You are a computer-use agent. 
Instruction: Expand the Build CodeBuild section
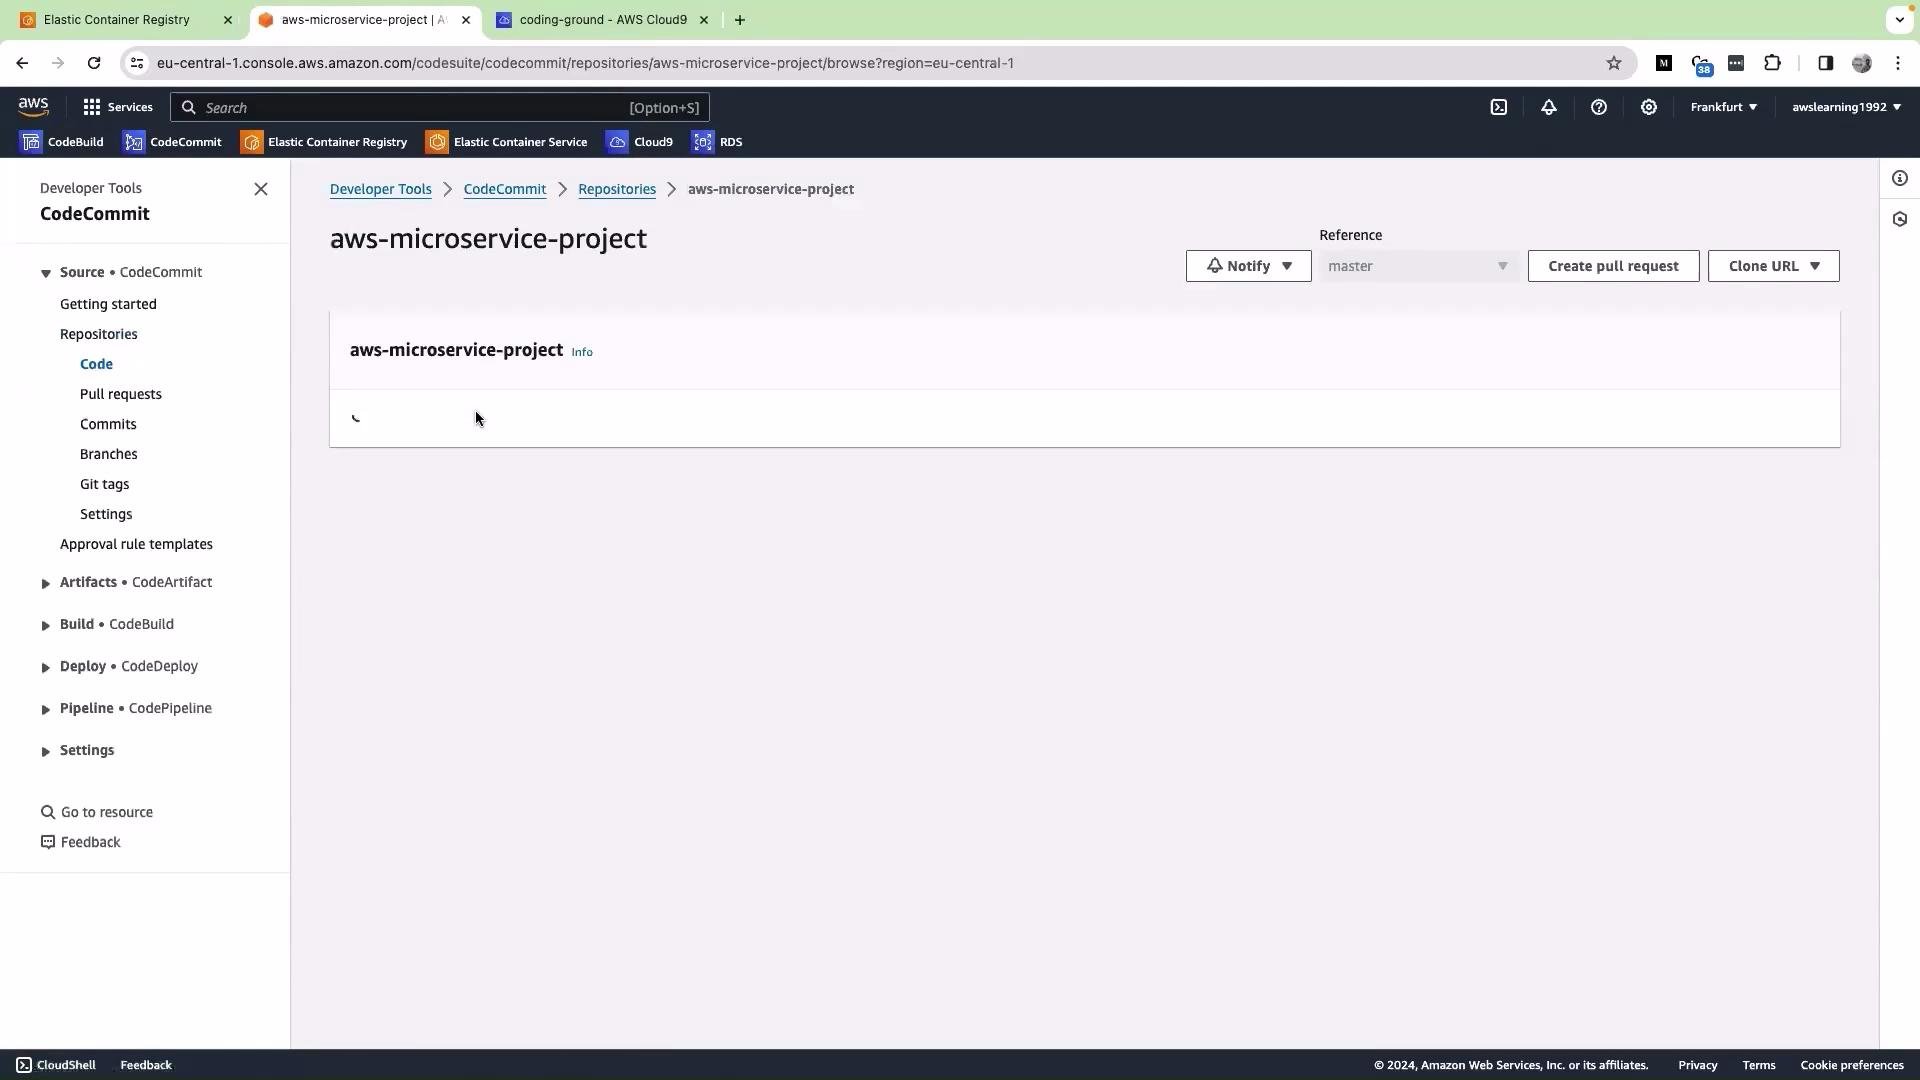45,625
